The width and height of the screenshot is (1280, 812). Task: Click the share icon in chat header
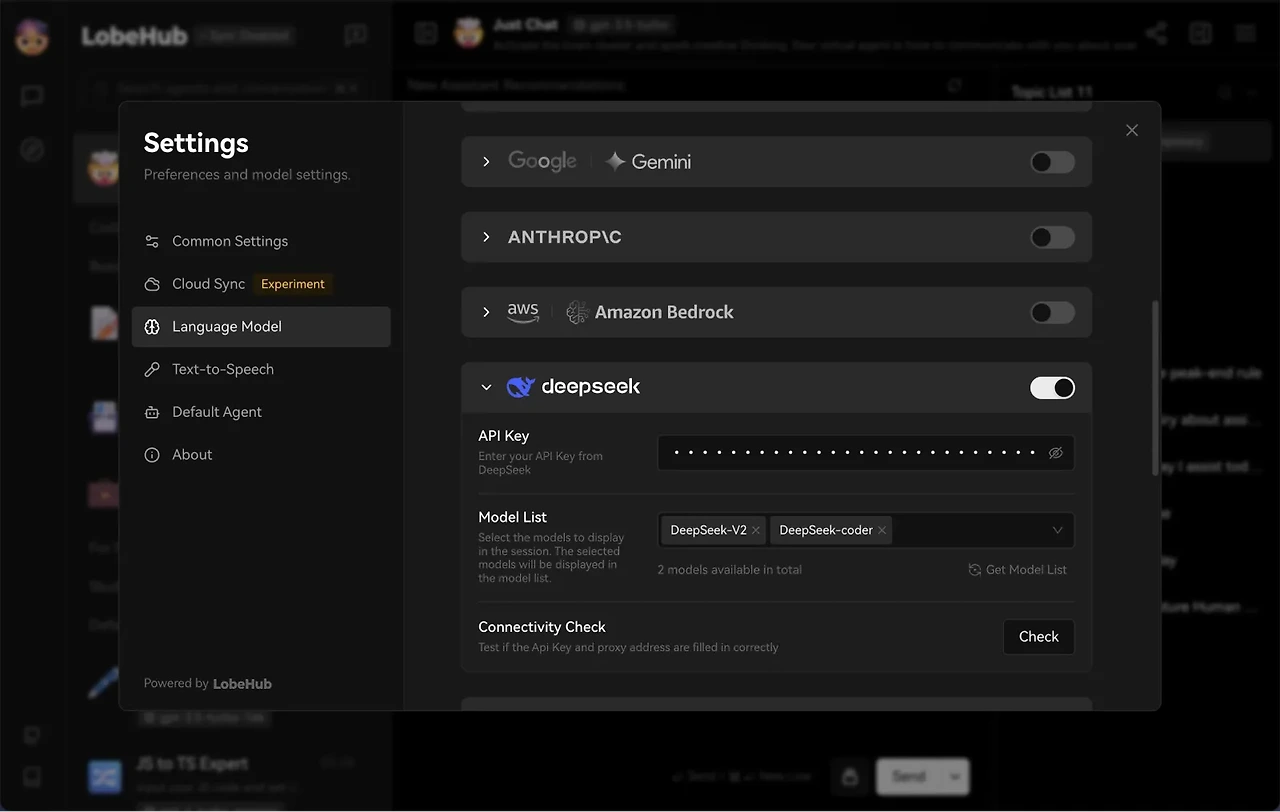tap(1156, 33)
